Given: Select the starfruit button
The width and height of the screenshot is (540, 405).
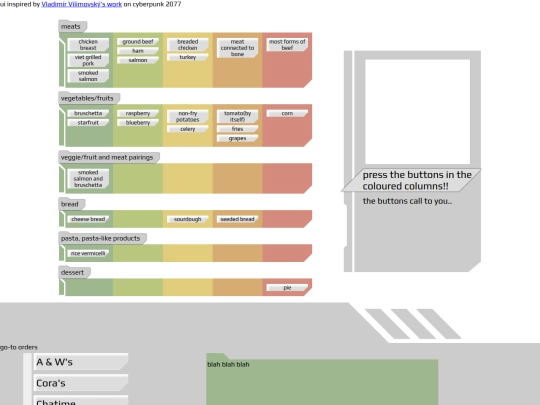Looking at the screenshot, I should (88, 123).
